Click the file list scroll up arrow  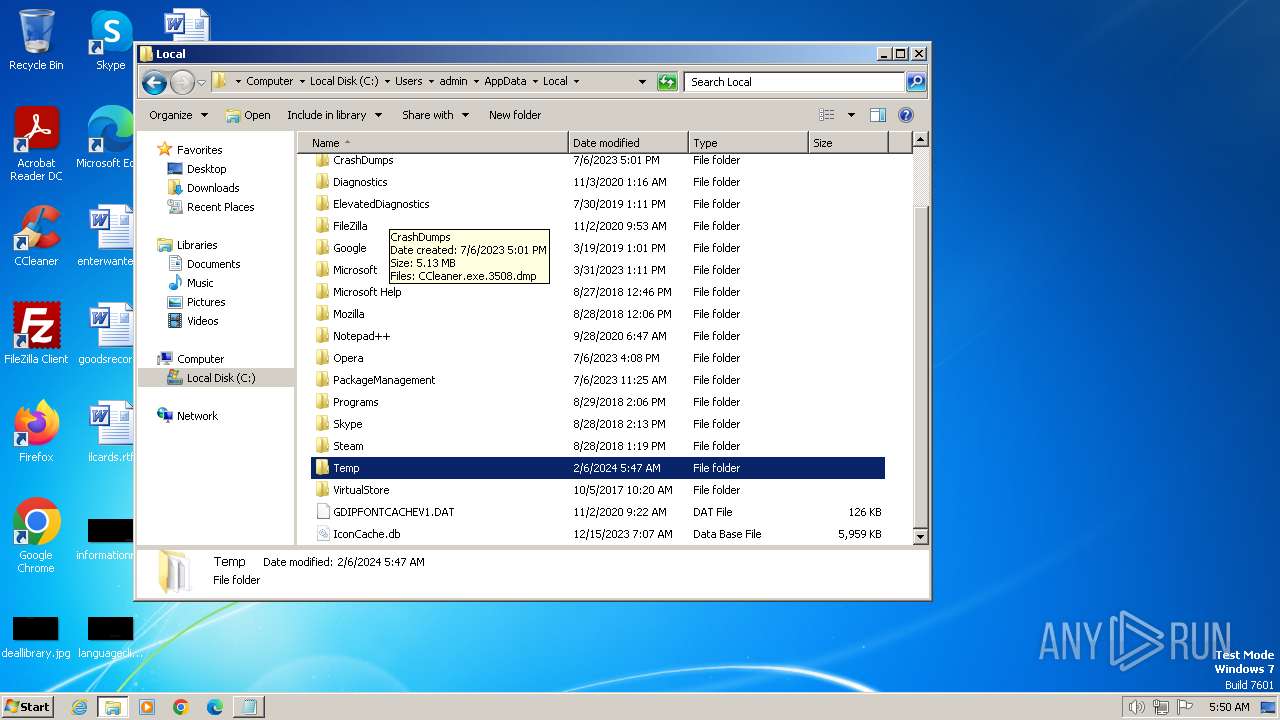coord(921,141)
